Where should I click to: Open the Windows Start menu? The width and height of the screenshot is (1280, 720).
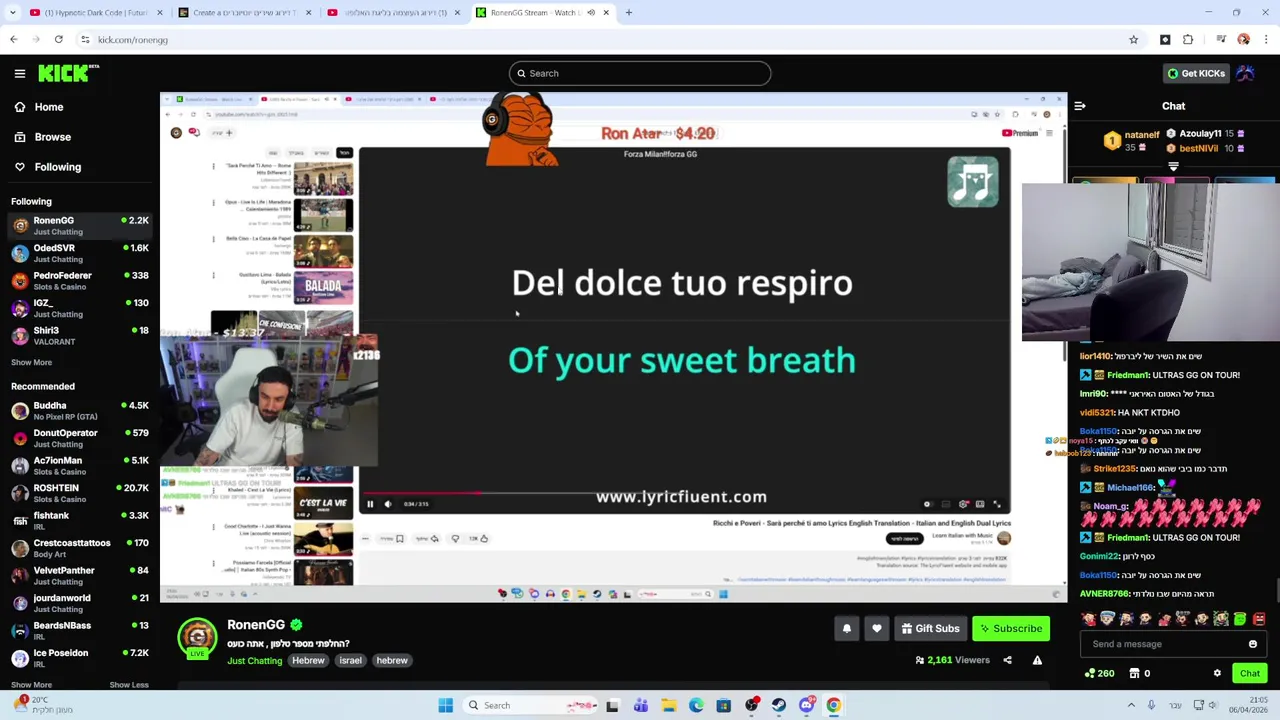tap(445, 705)
